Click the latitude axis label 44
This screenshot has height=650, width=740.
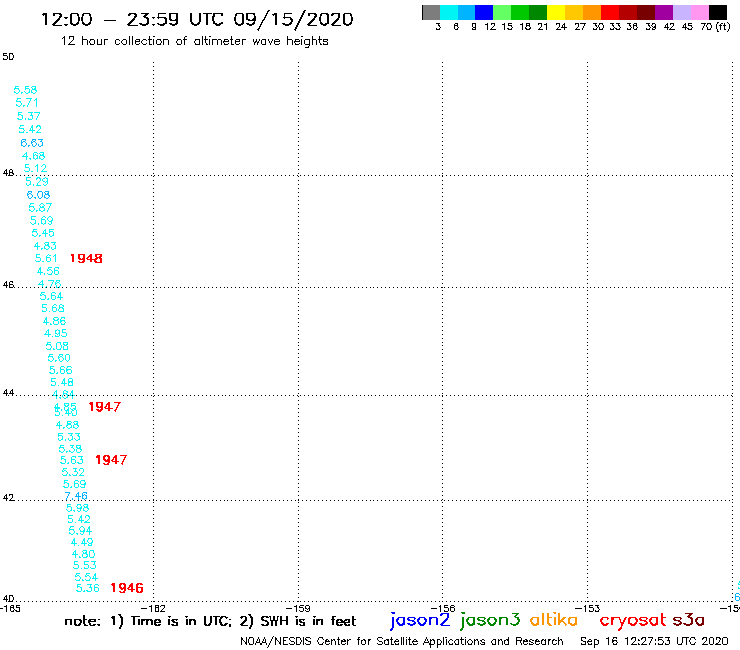(x=8, y=393)
